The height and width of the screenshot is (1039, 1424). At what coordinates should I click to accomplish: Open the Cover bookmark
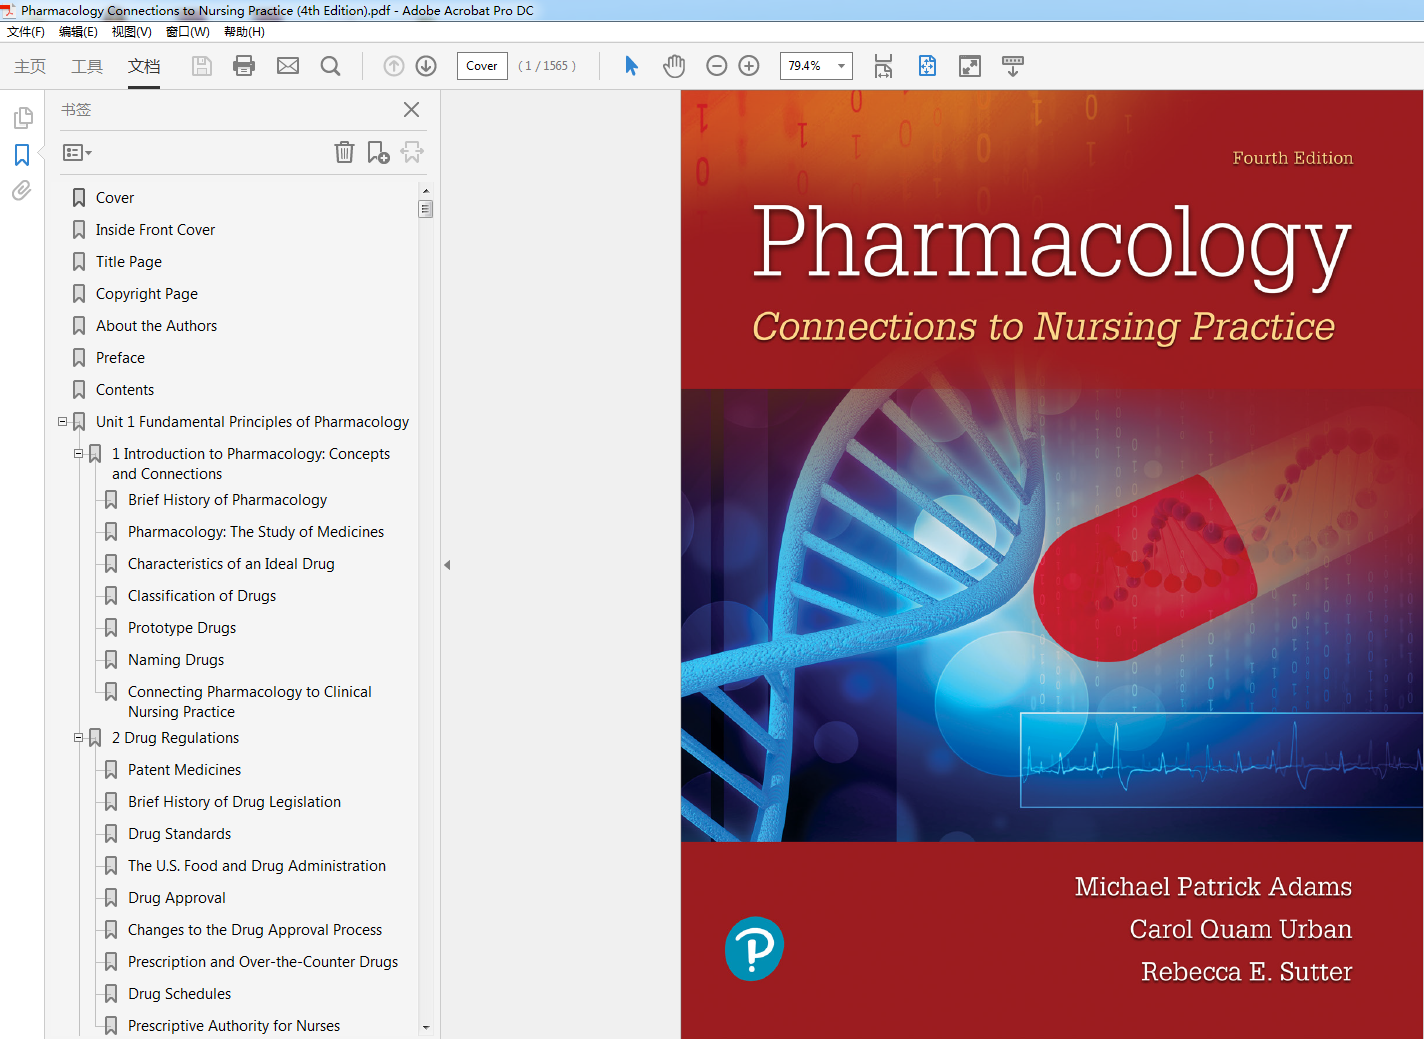click(115, 198)
